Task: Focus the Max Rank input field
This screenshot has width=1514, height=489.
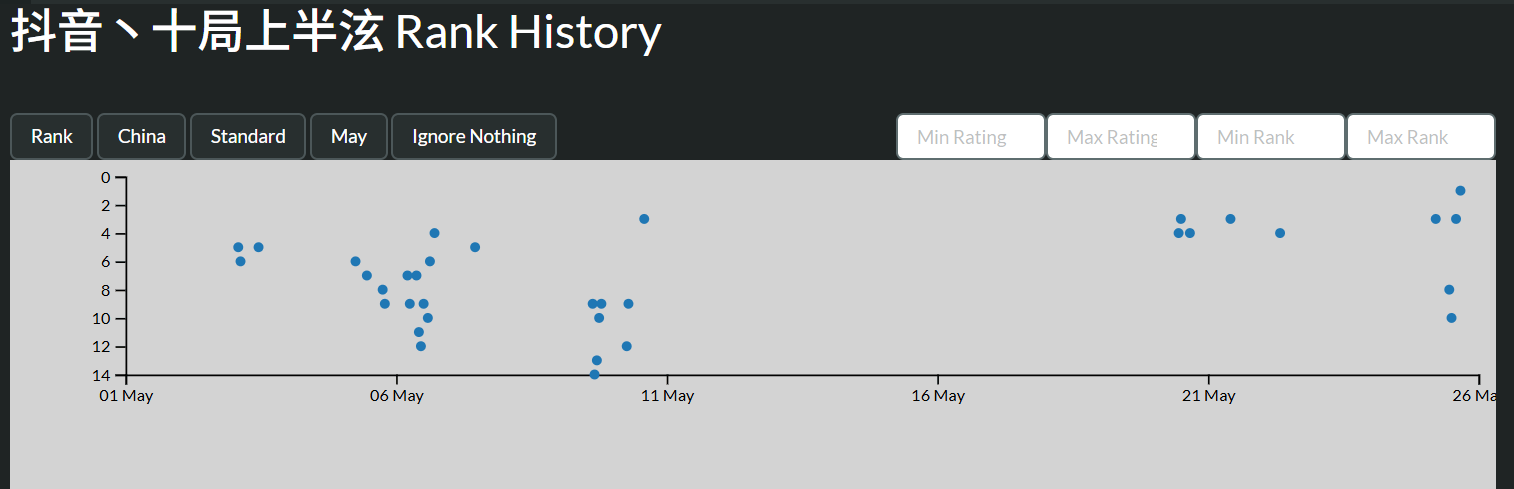Action: click(1421, 137)
